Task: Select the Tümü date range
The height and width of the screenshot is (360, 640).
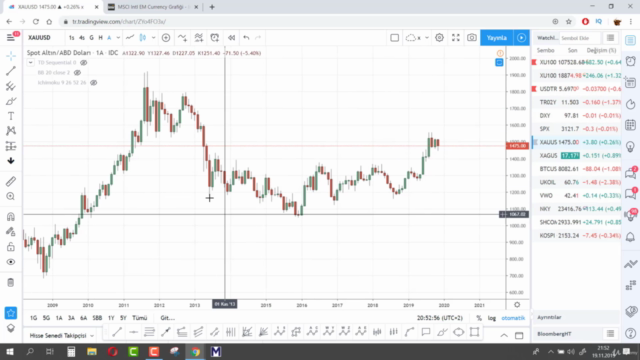Action: (x=140, y=318)
